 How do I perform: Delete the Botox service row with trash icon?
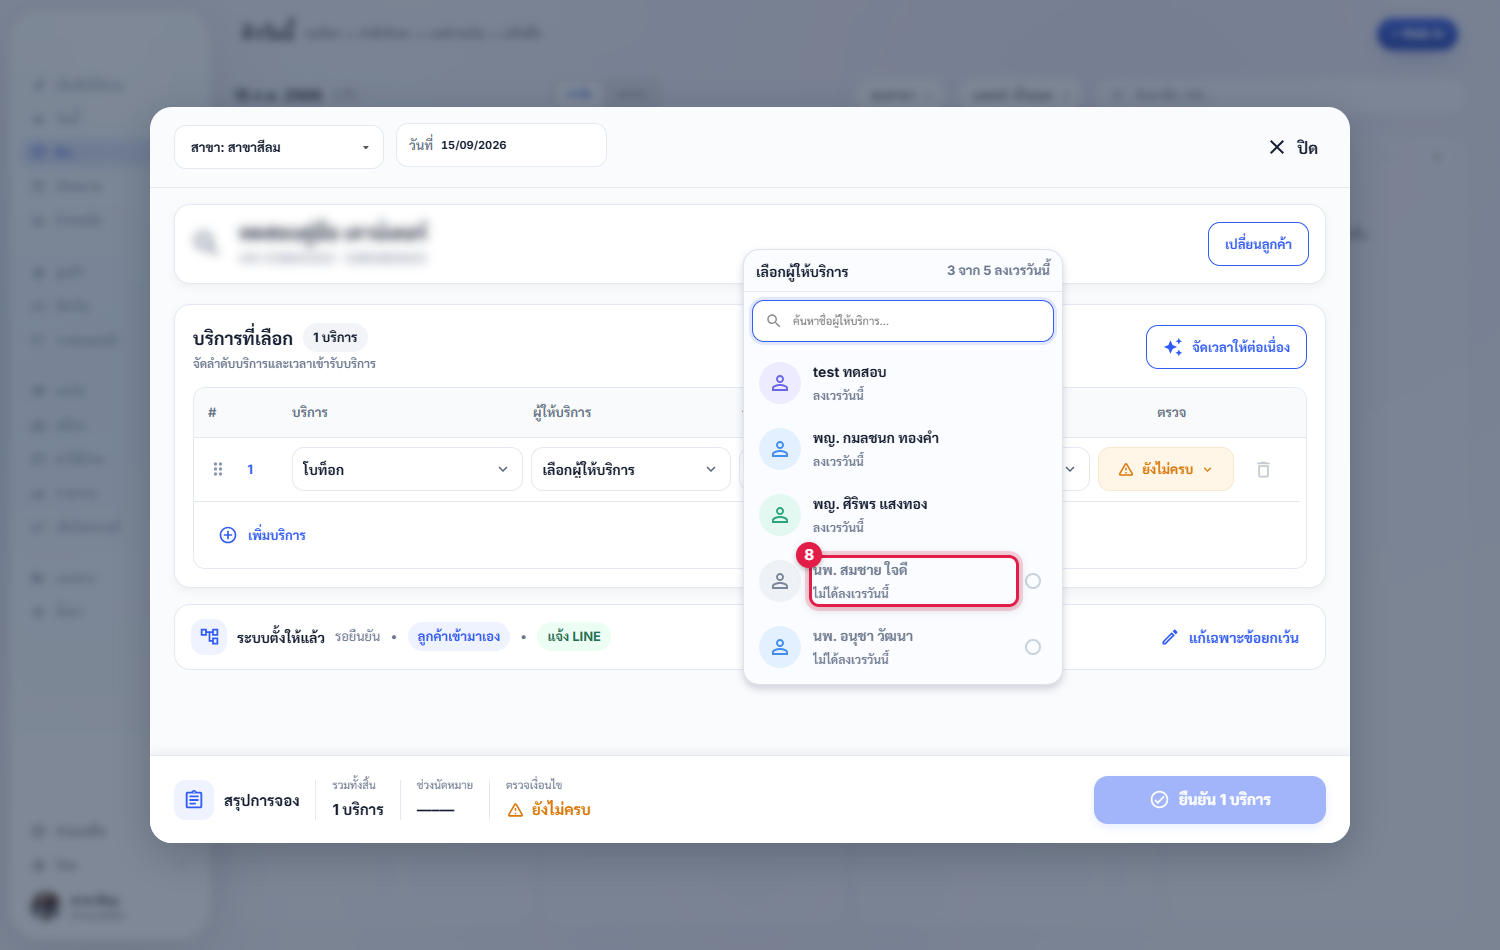(1263, 469)
